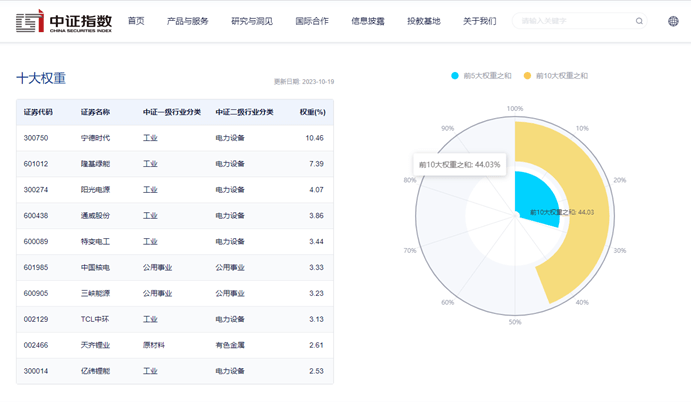The image size is (691, 402).
Task: Expand the 研究与洞见 menu
Action: pyautogui.click(x=252, y=21)
